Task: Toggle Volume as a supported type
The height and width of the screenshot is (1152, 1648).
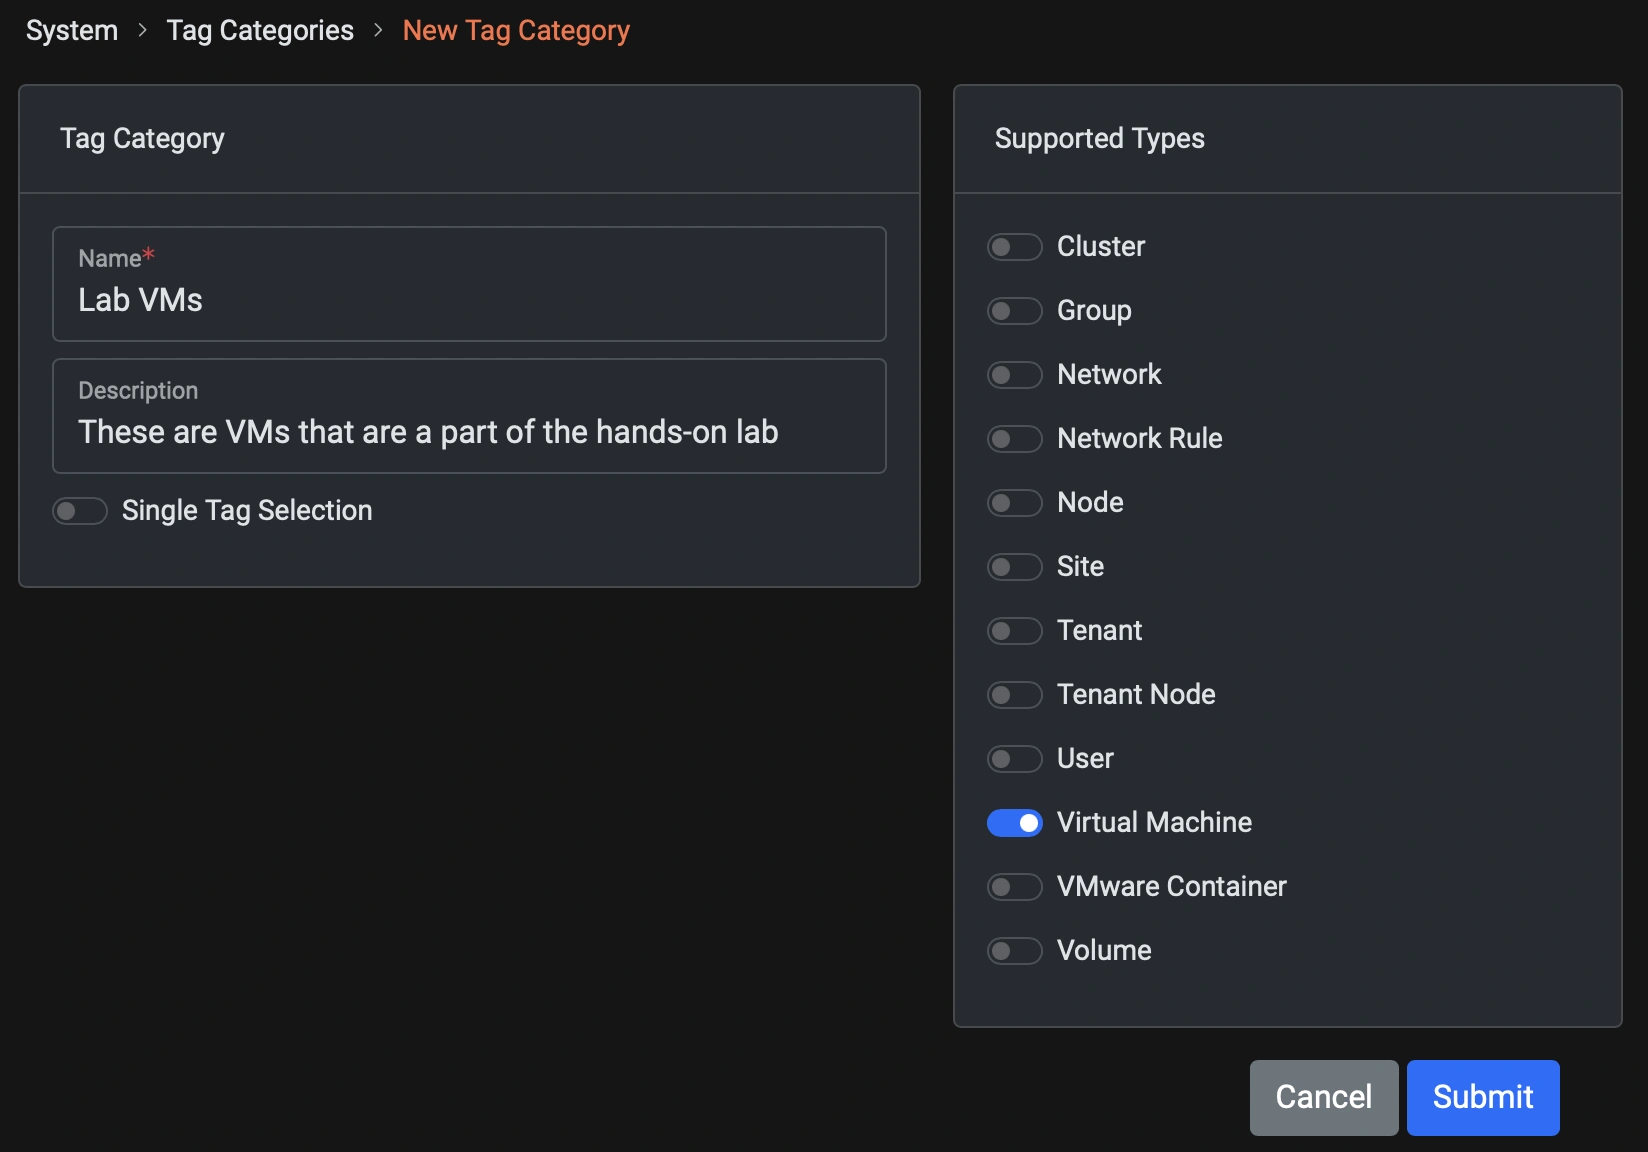Action: pyautogui.click(x=1014, y=951)
